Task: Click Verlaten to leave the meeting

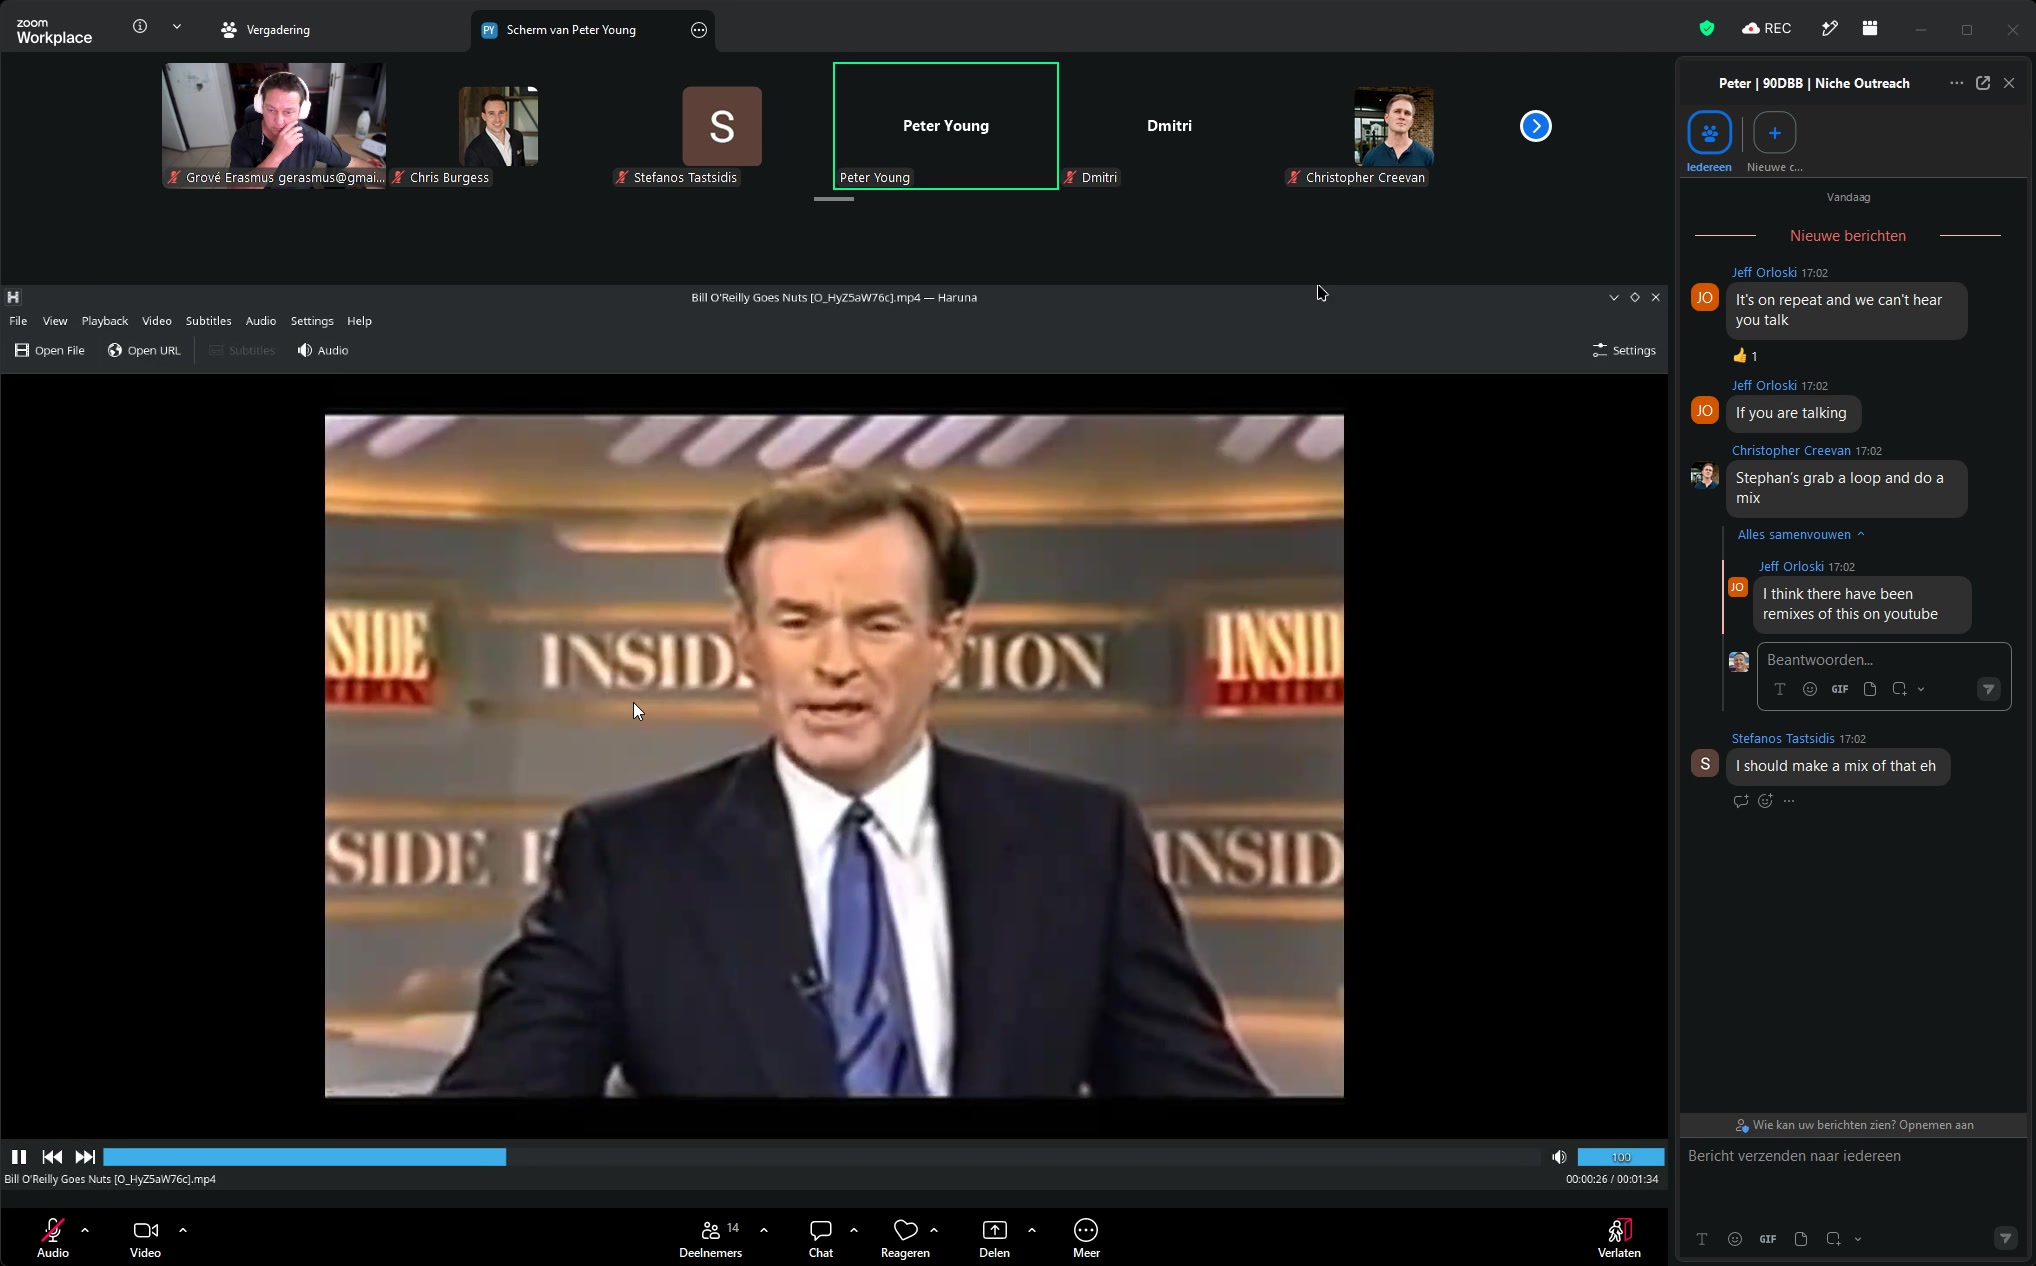Action: [1619, 1238]
